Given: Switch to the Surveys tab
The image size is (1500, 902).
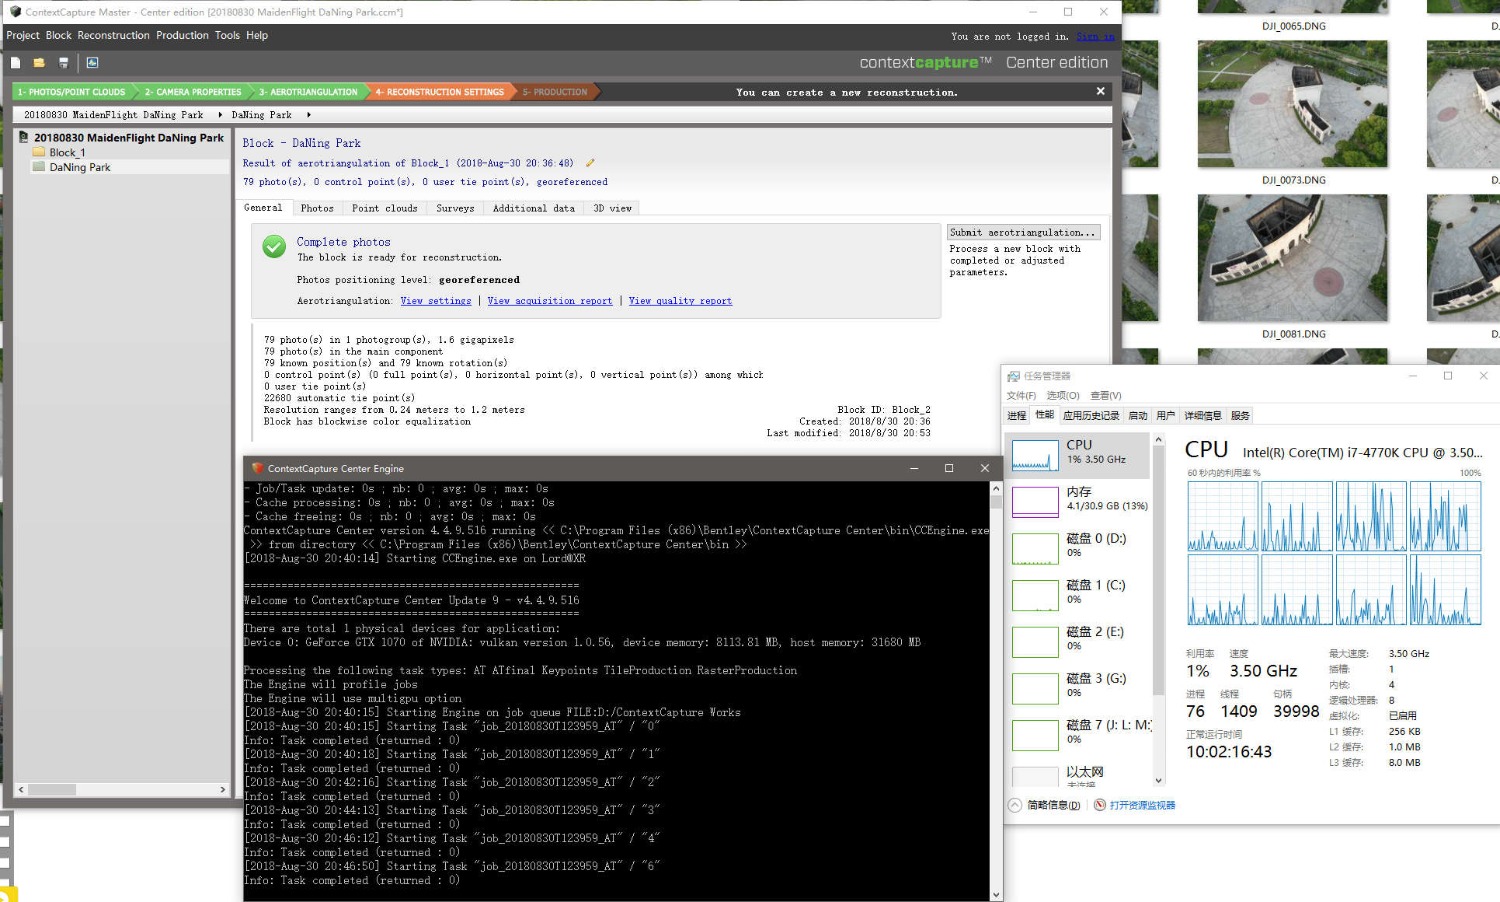Looking at the screenshot, I should pyautogui.click(x=455, y=208).
